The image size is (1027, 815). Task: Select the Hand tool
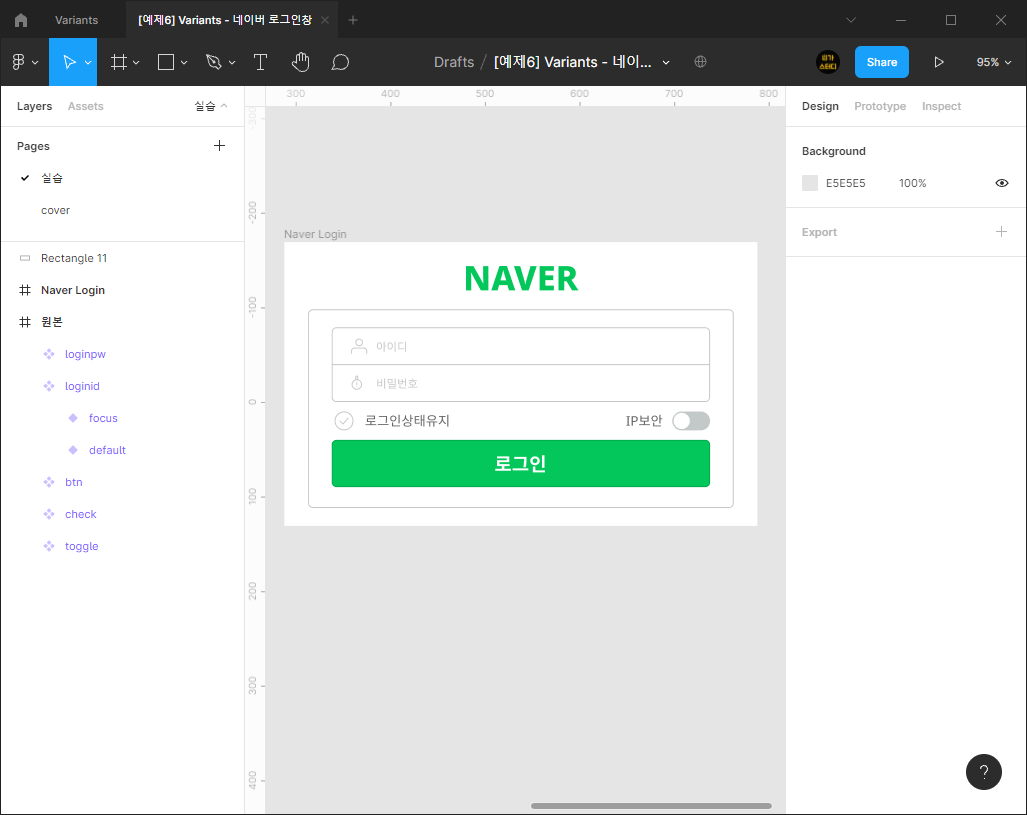(300, 62)
